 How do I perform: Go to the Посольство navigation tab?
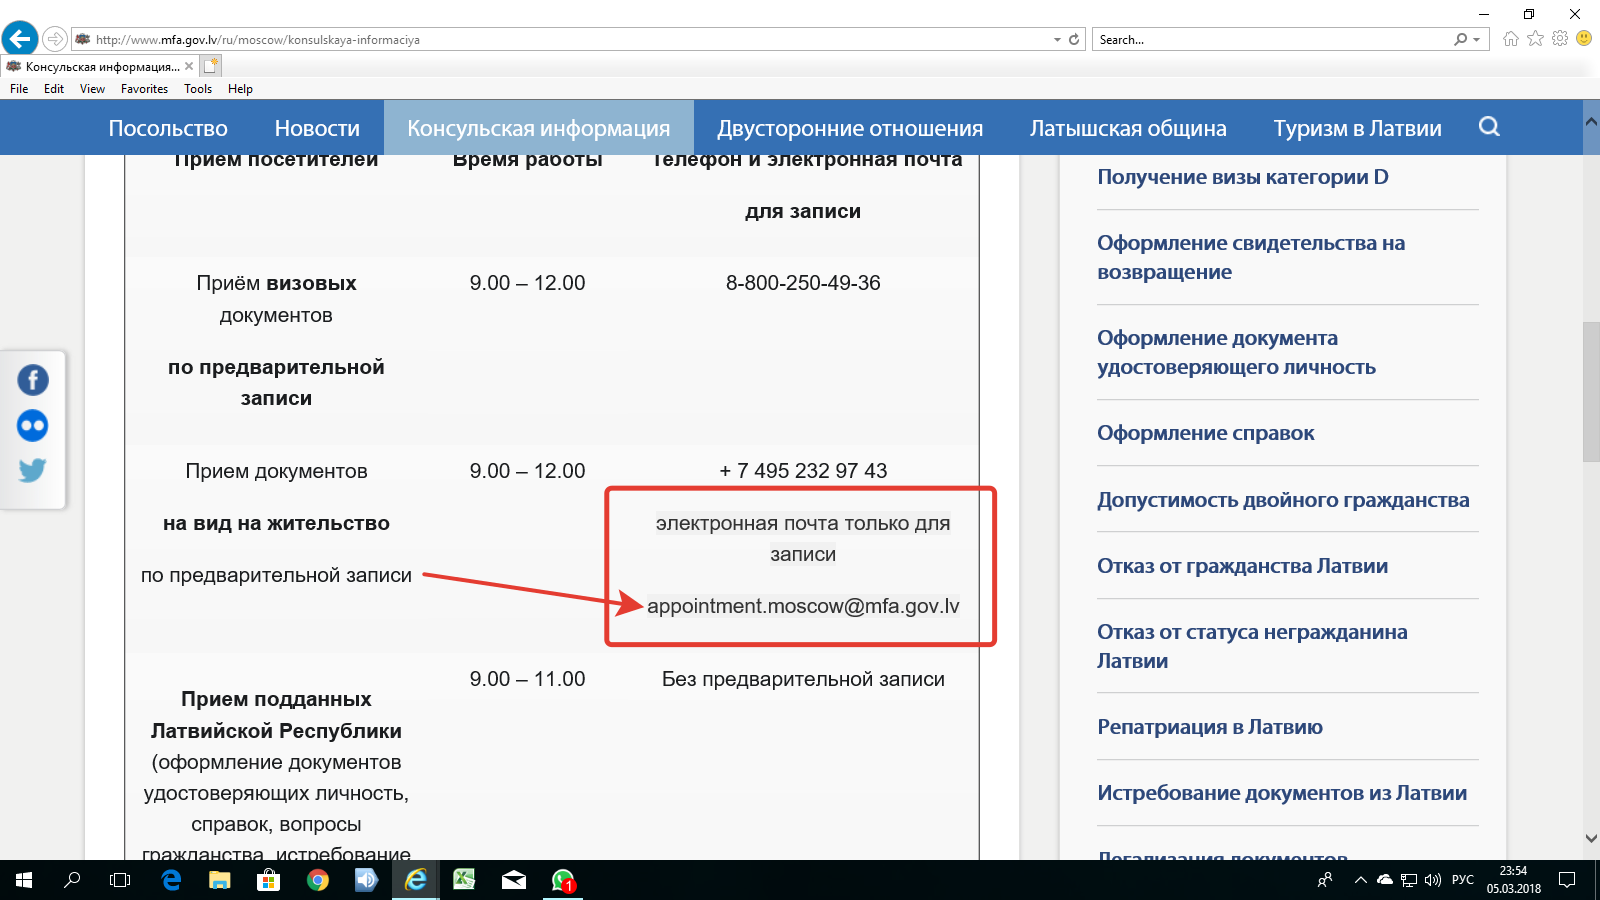168,128
